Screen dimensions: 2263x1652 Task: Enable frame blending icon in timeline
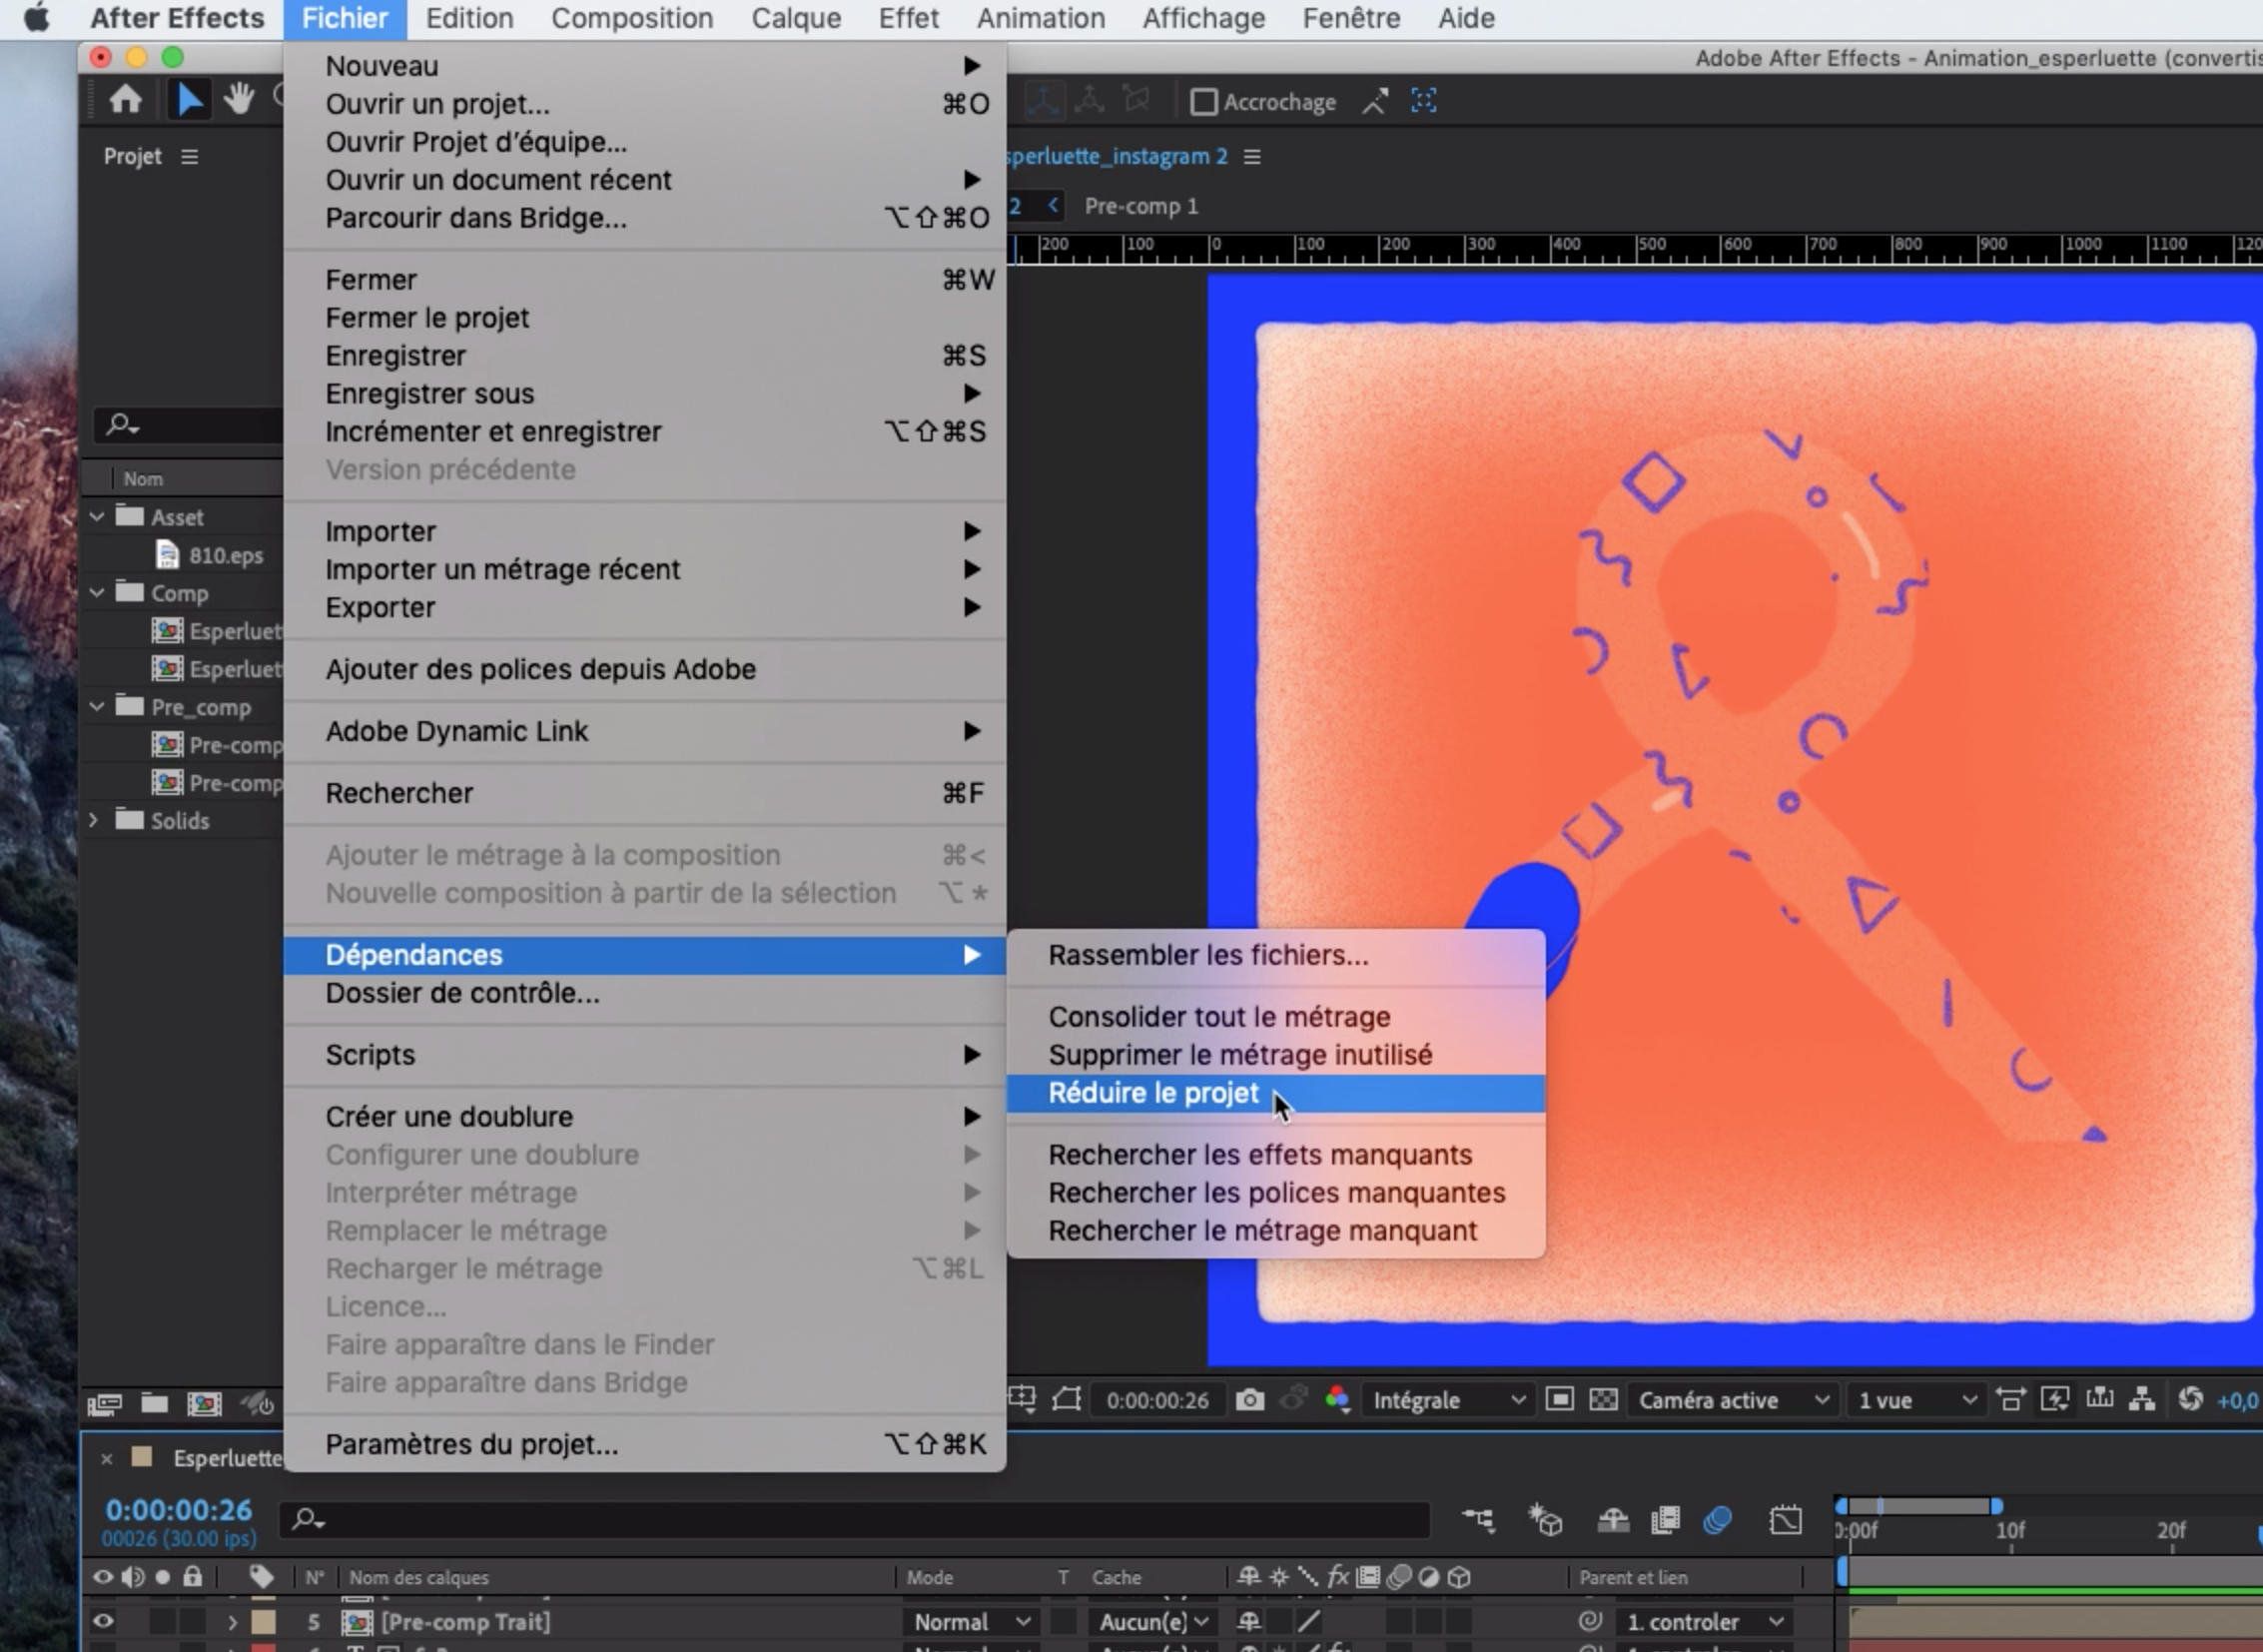(x=1665, y=1521)
